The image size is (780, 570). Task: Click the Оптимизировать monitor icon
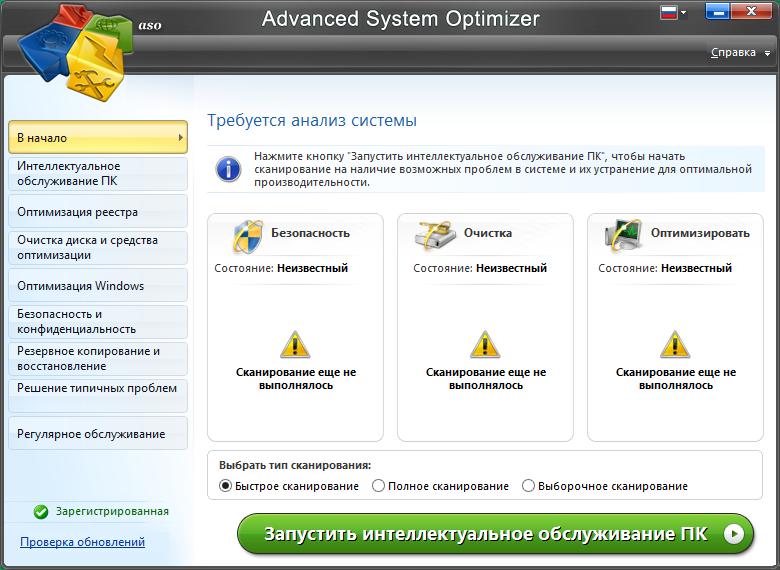(x=622, y=235)
